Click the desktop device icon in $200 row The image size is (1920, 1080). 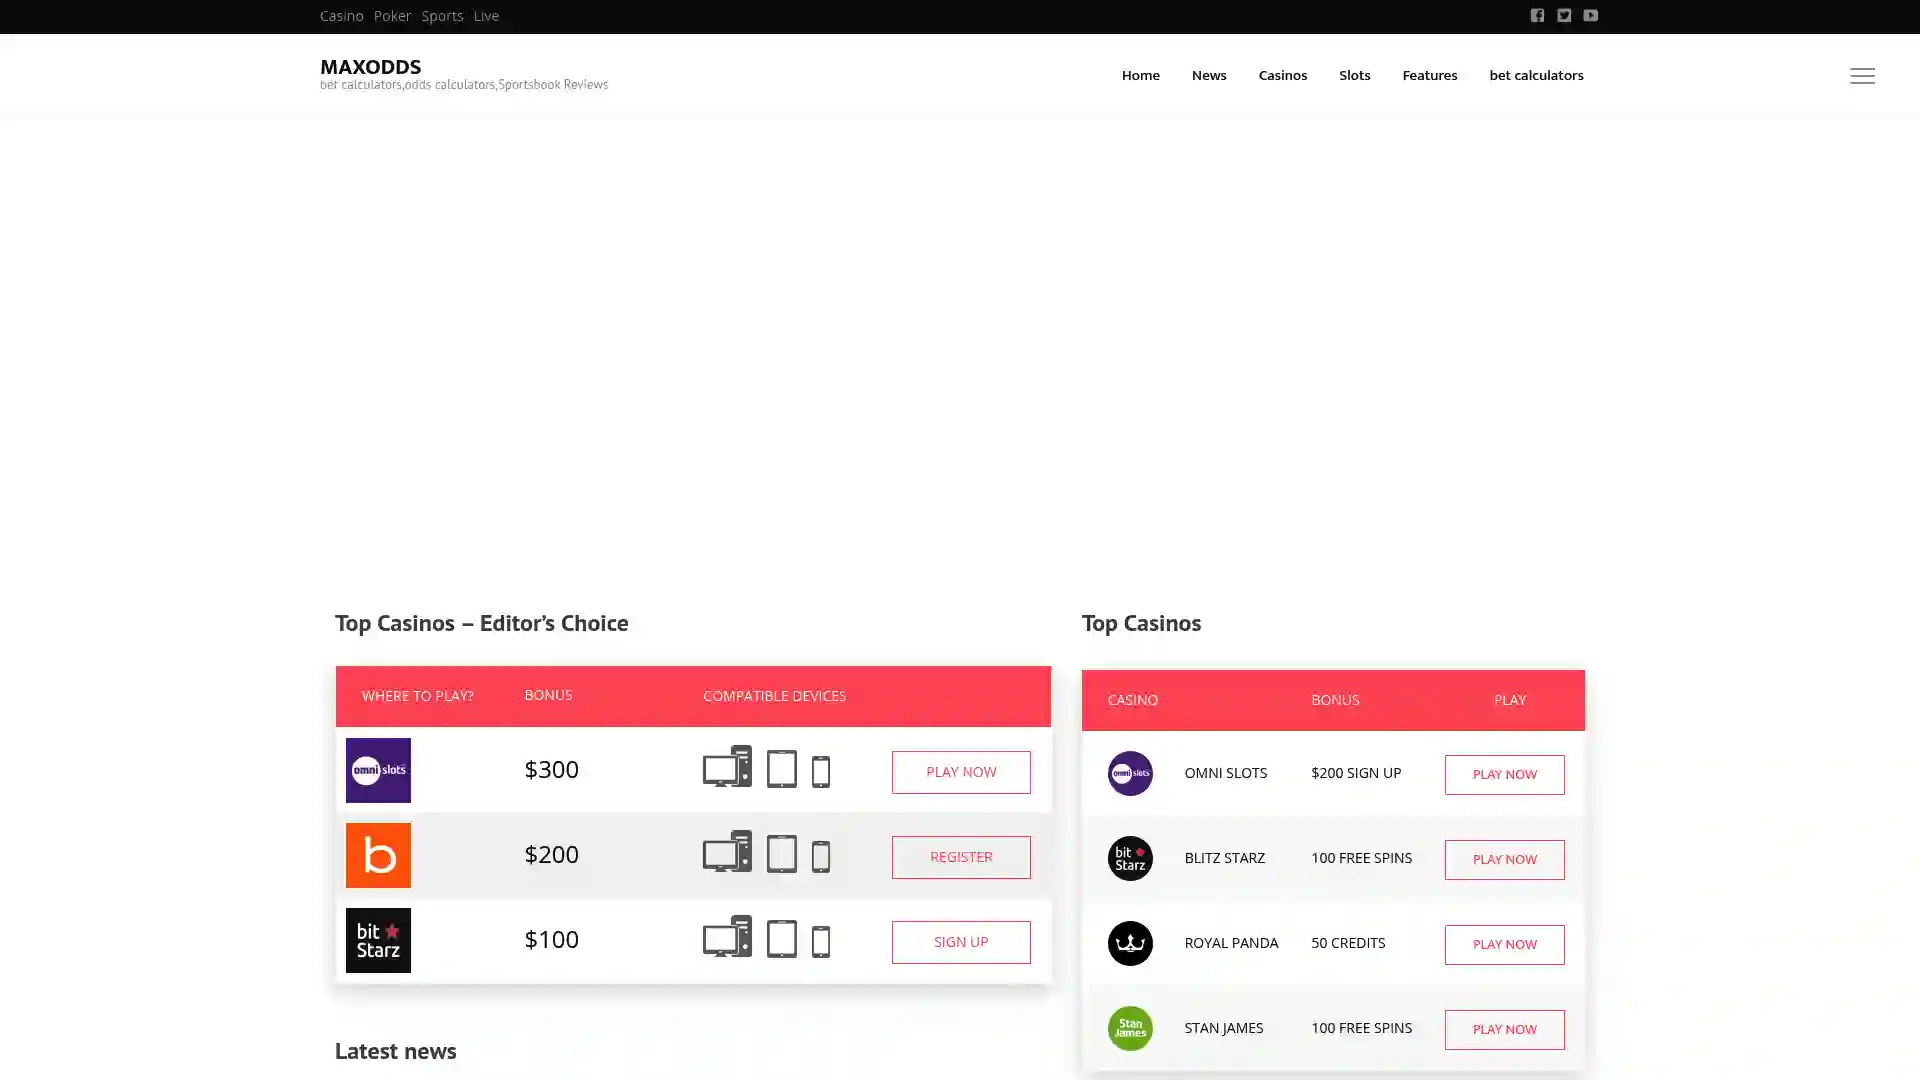[727, 851]
